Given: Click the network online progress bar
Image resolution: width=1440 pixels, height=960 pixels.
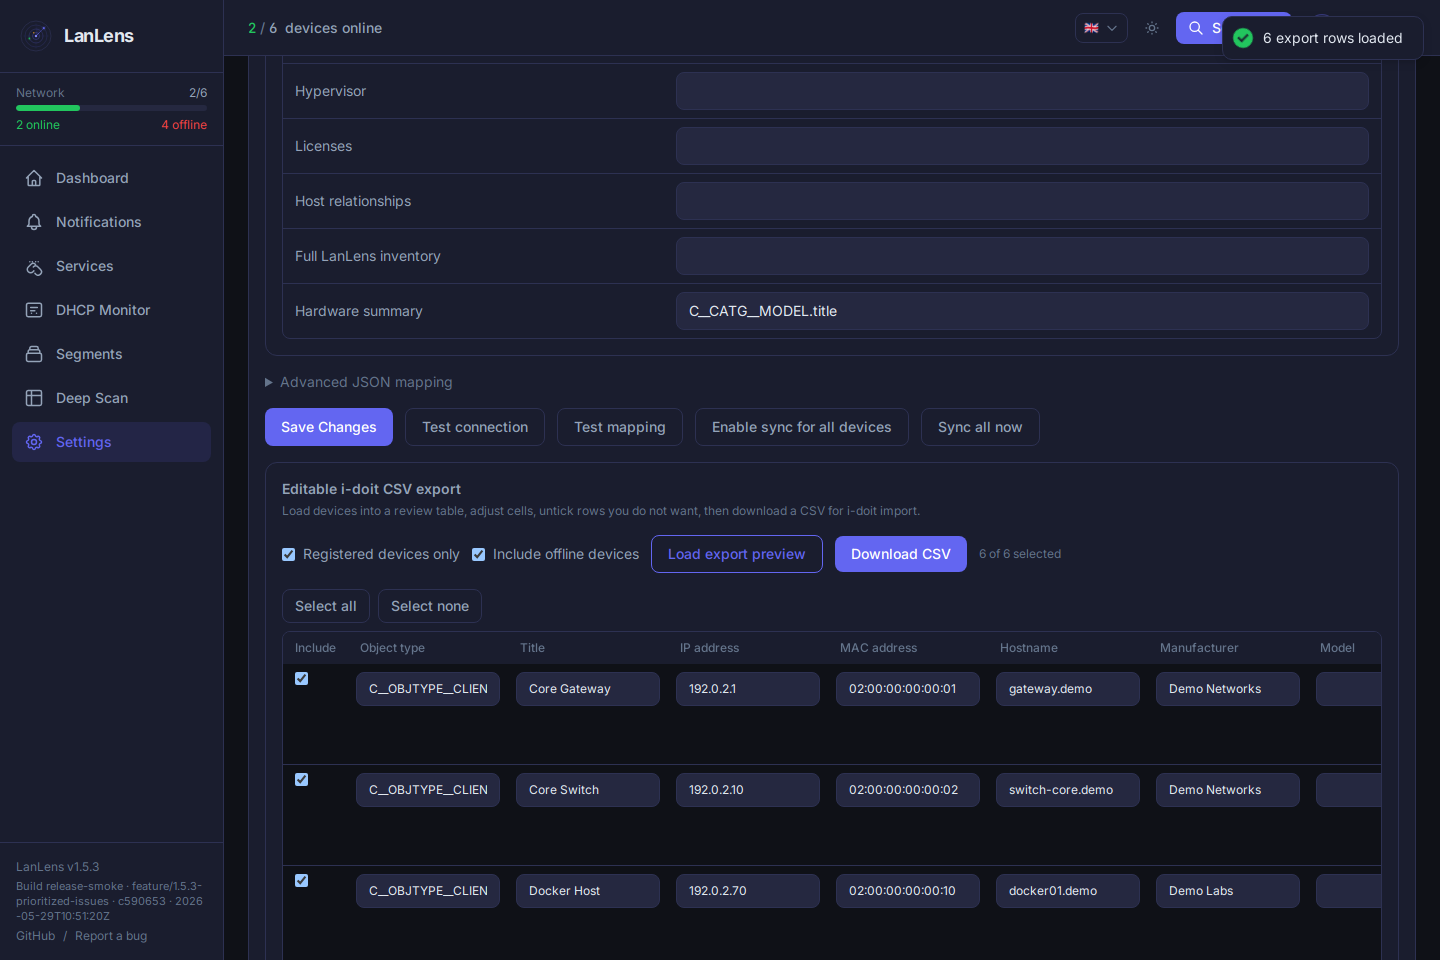Looking at the screenshot, I should pyautogui.click(x=111, y=108).
